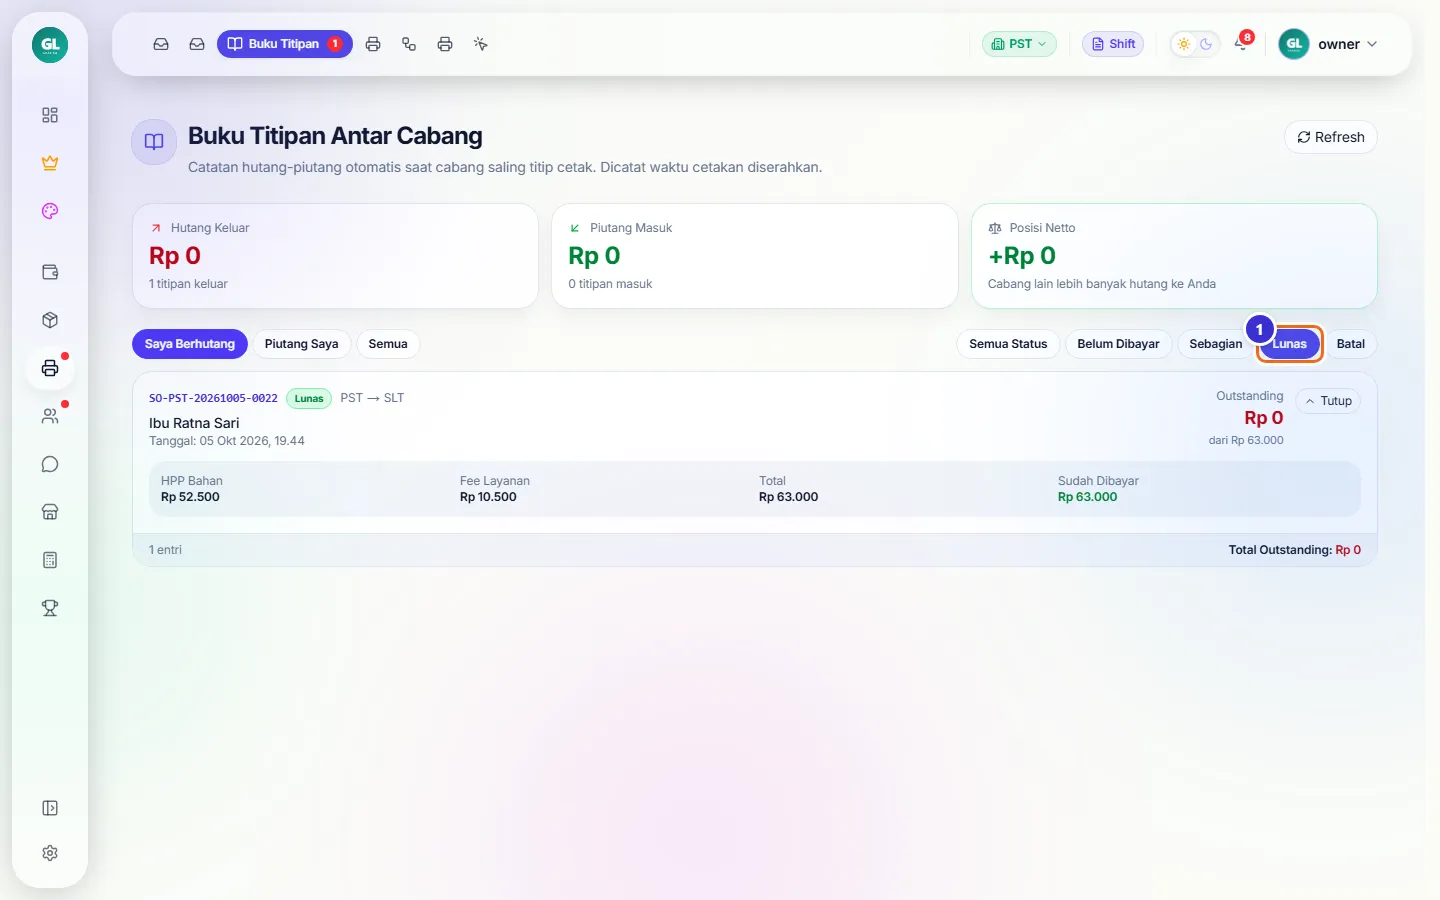Open the Buku Titipan tab
The height and width of the screenshot is (900, 1440).
[x=285, y=44]
